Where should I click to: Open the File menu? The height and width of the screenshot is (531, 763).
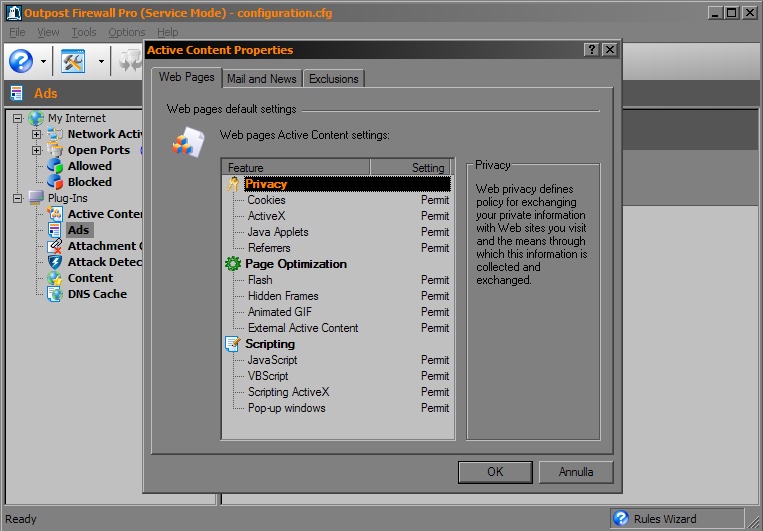point(17,32)
